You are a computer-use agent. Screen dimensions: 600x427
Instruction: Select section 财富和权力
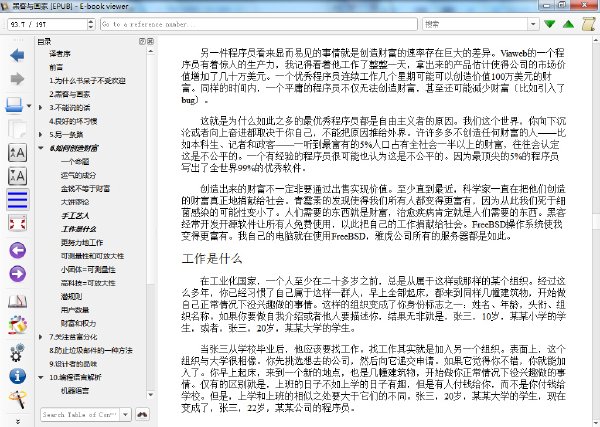point(78,323)
